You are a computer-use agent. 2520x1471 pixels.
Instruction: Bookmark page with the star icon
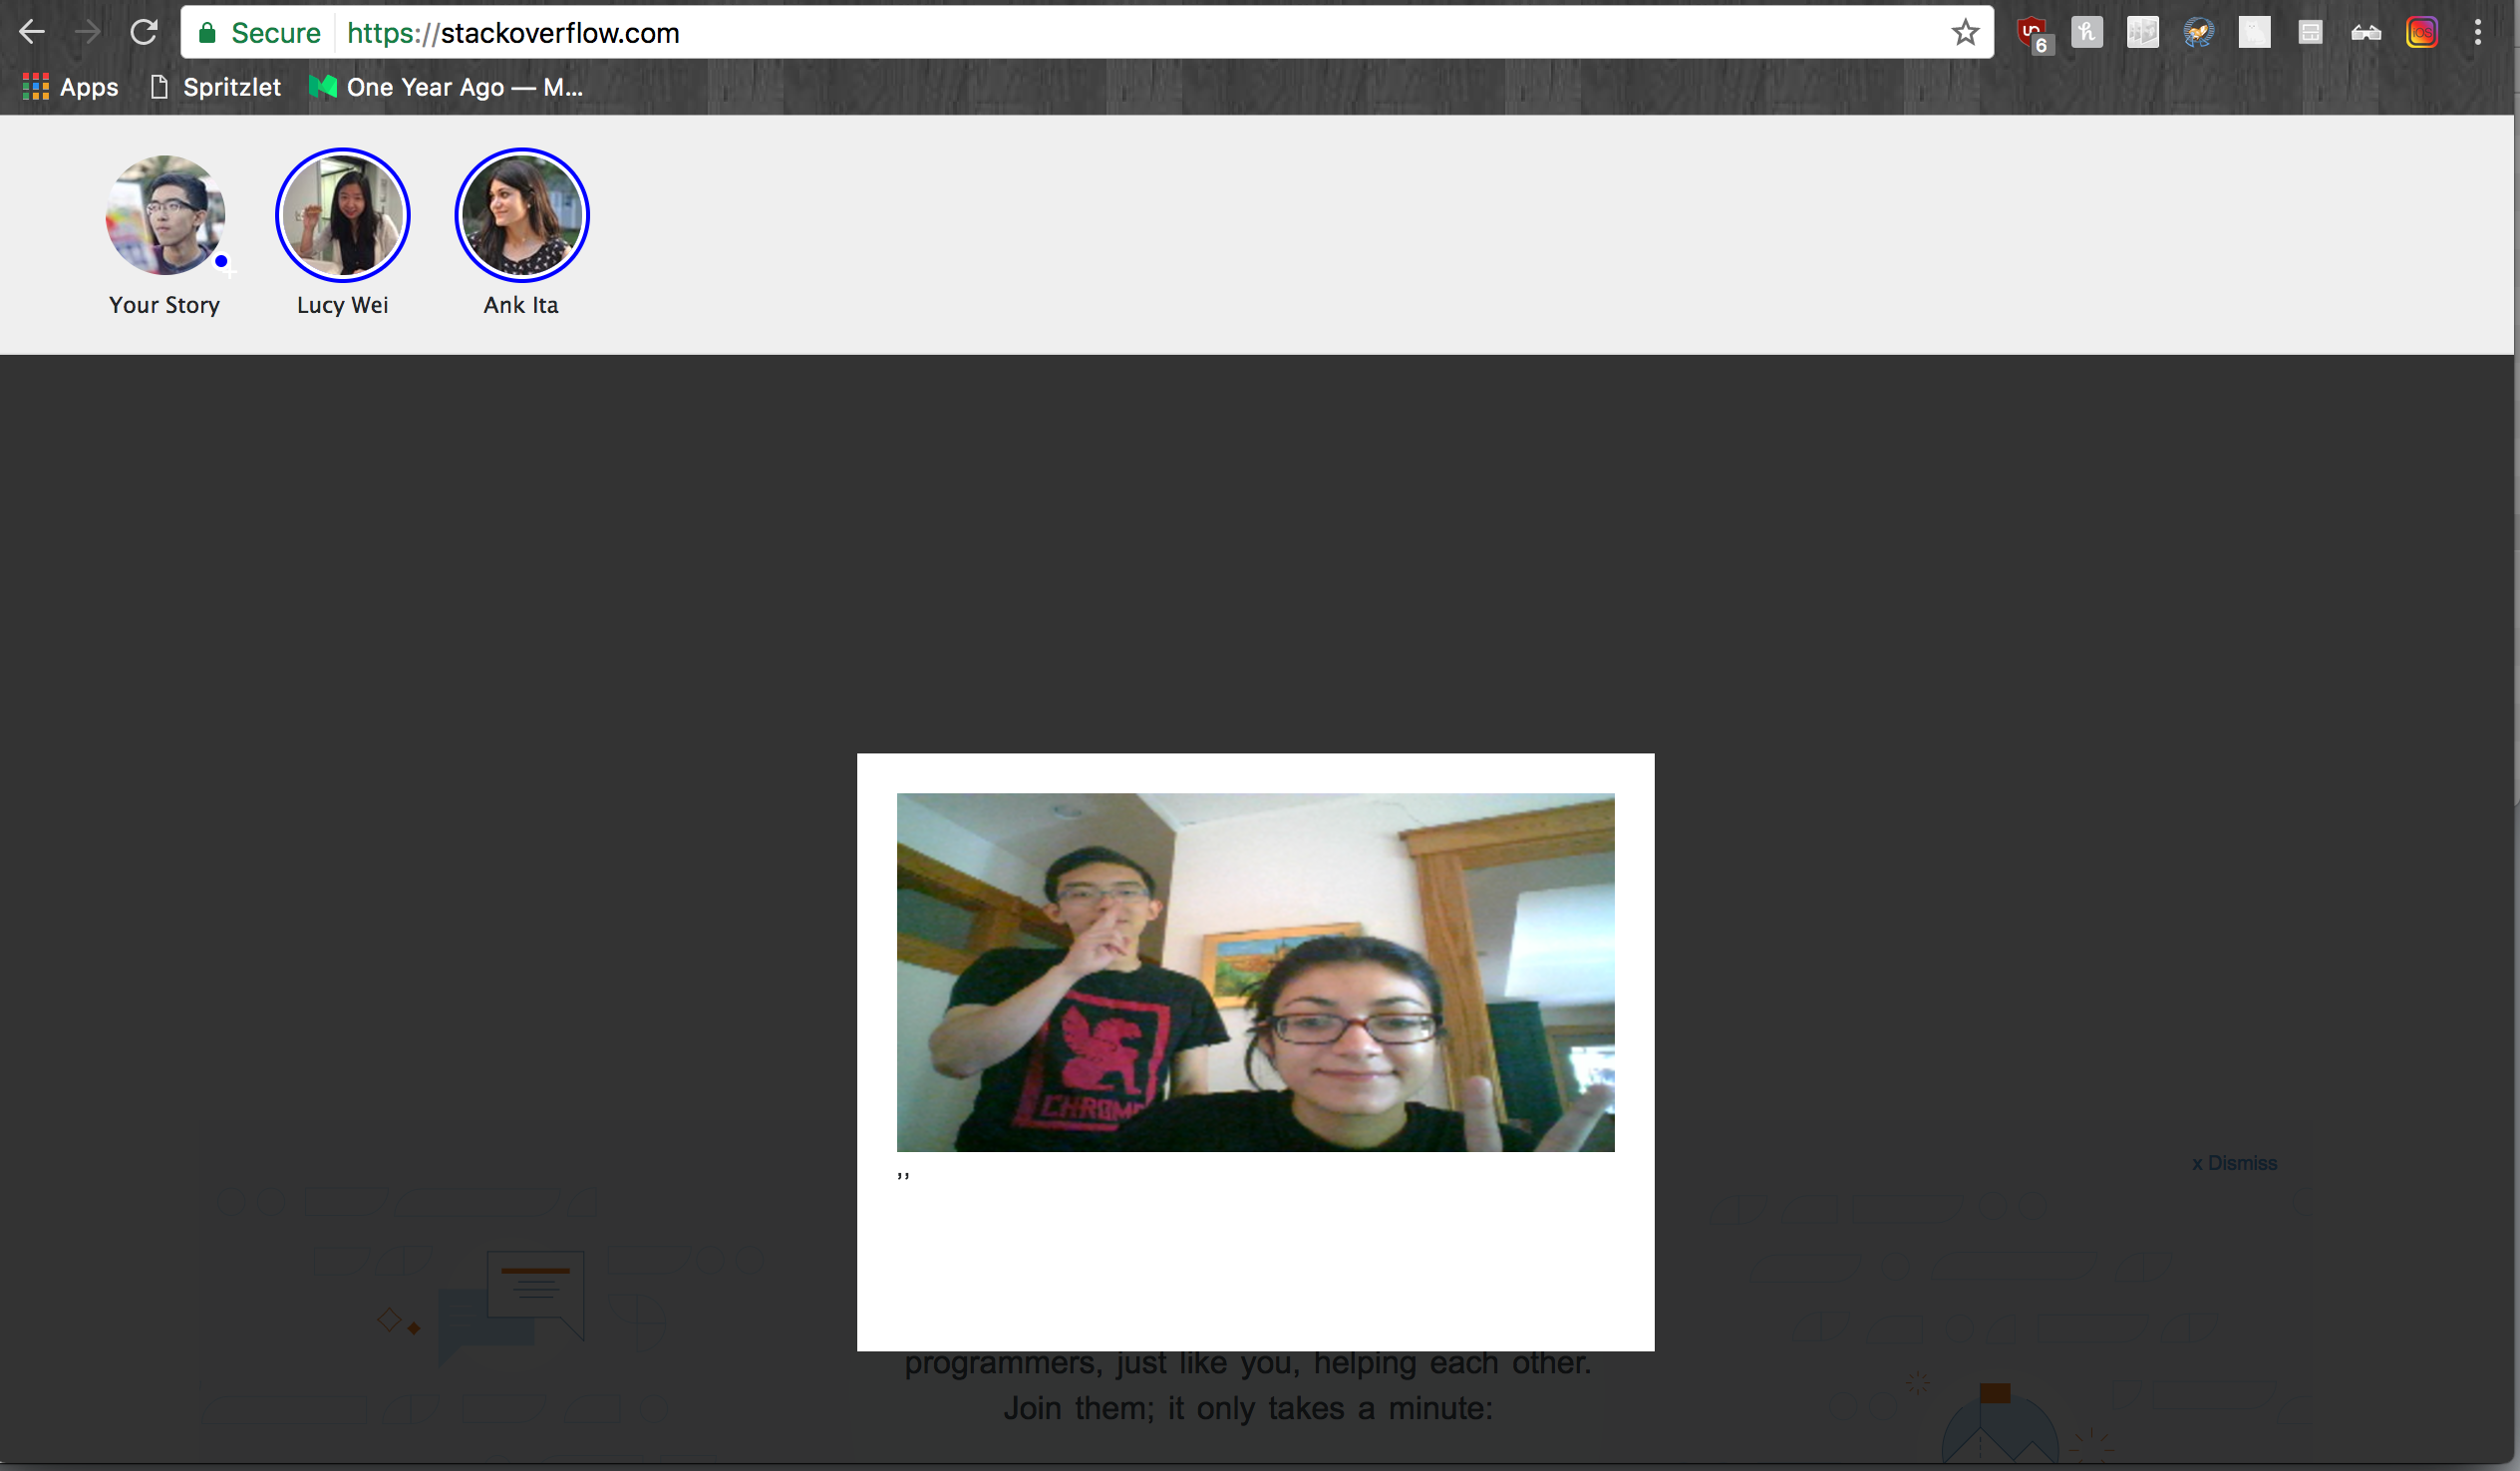click(1965, 33)
